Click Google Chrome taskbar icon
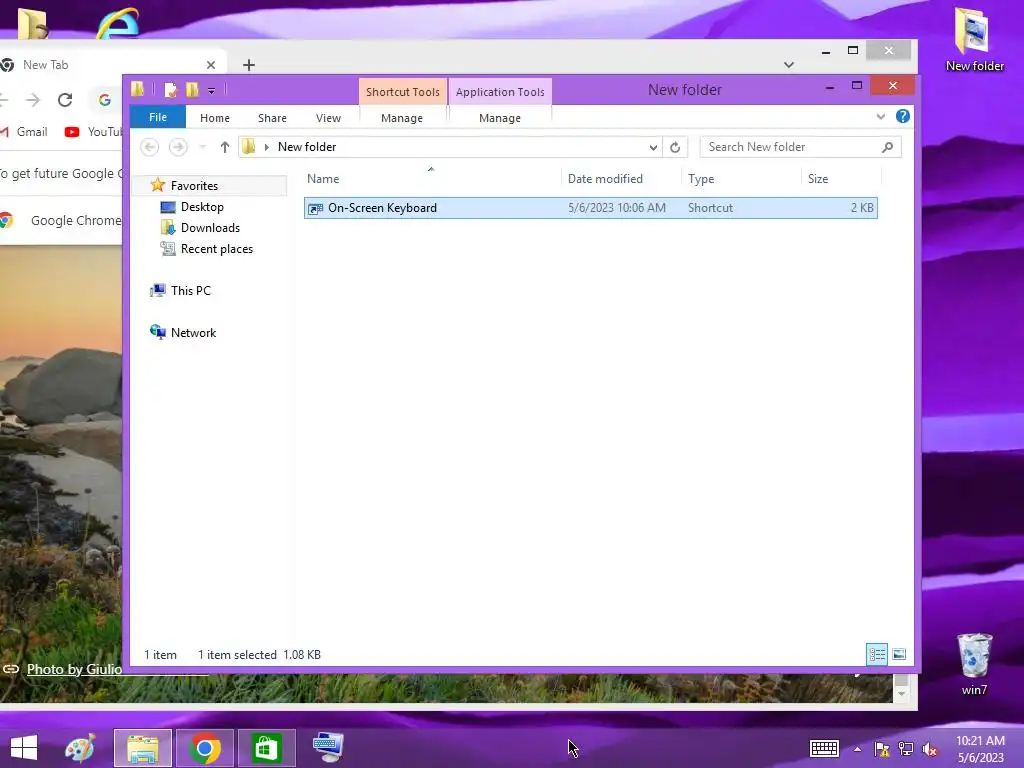The image size is (1024, 768). point(204,748)
